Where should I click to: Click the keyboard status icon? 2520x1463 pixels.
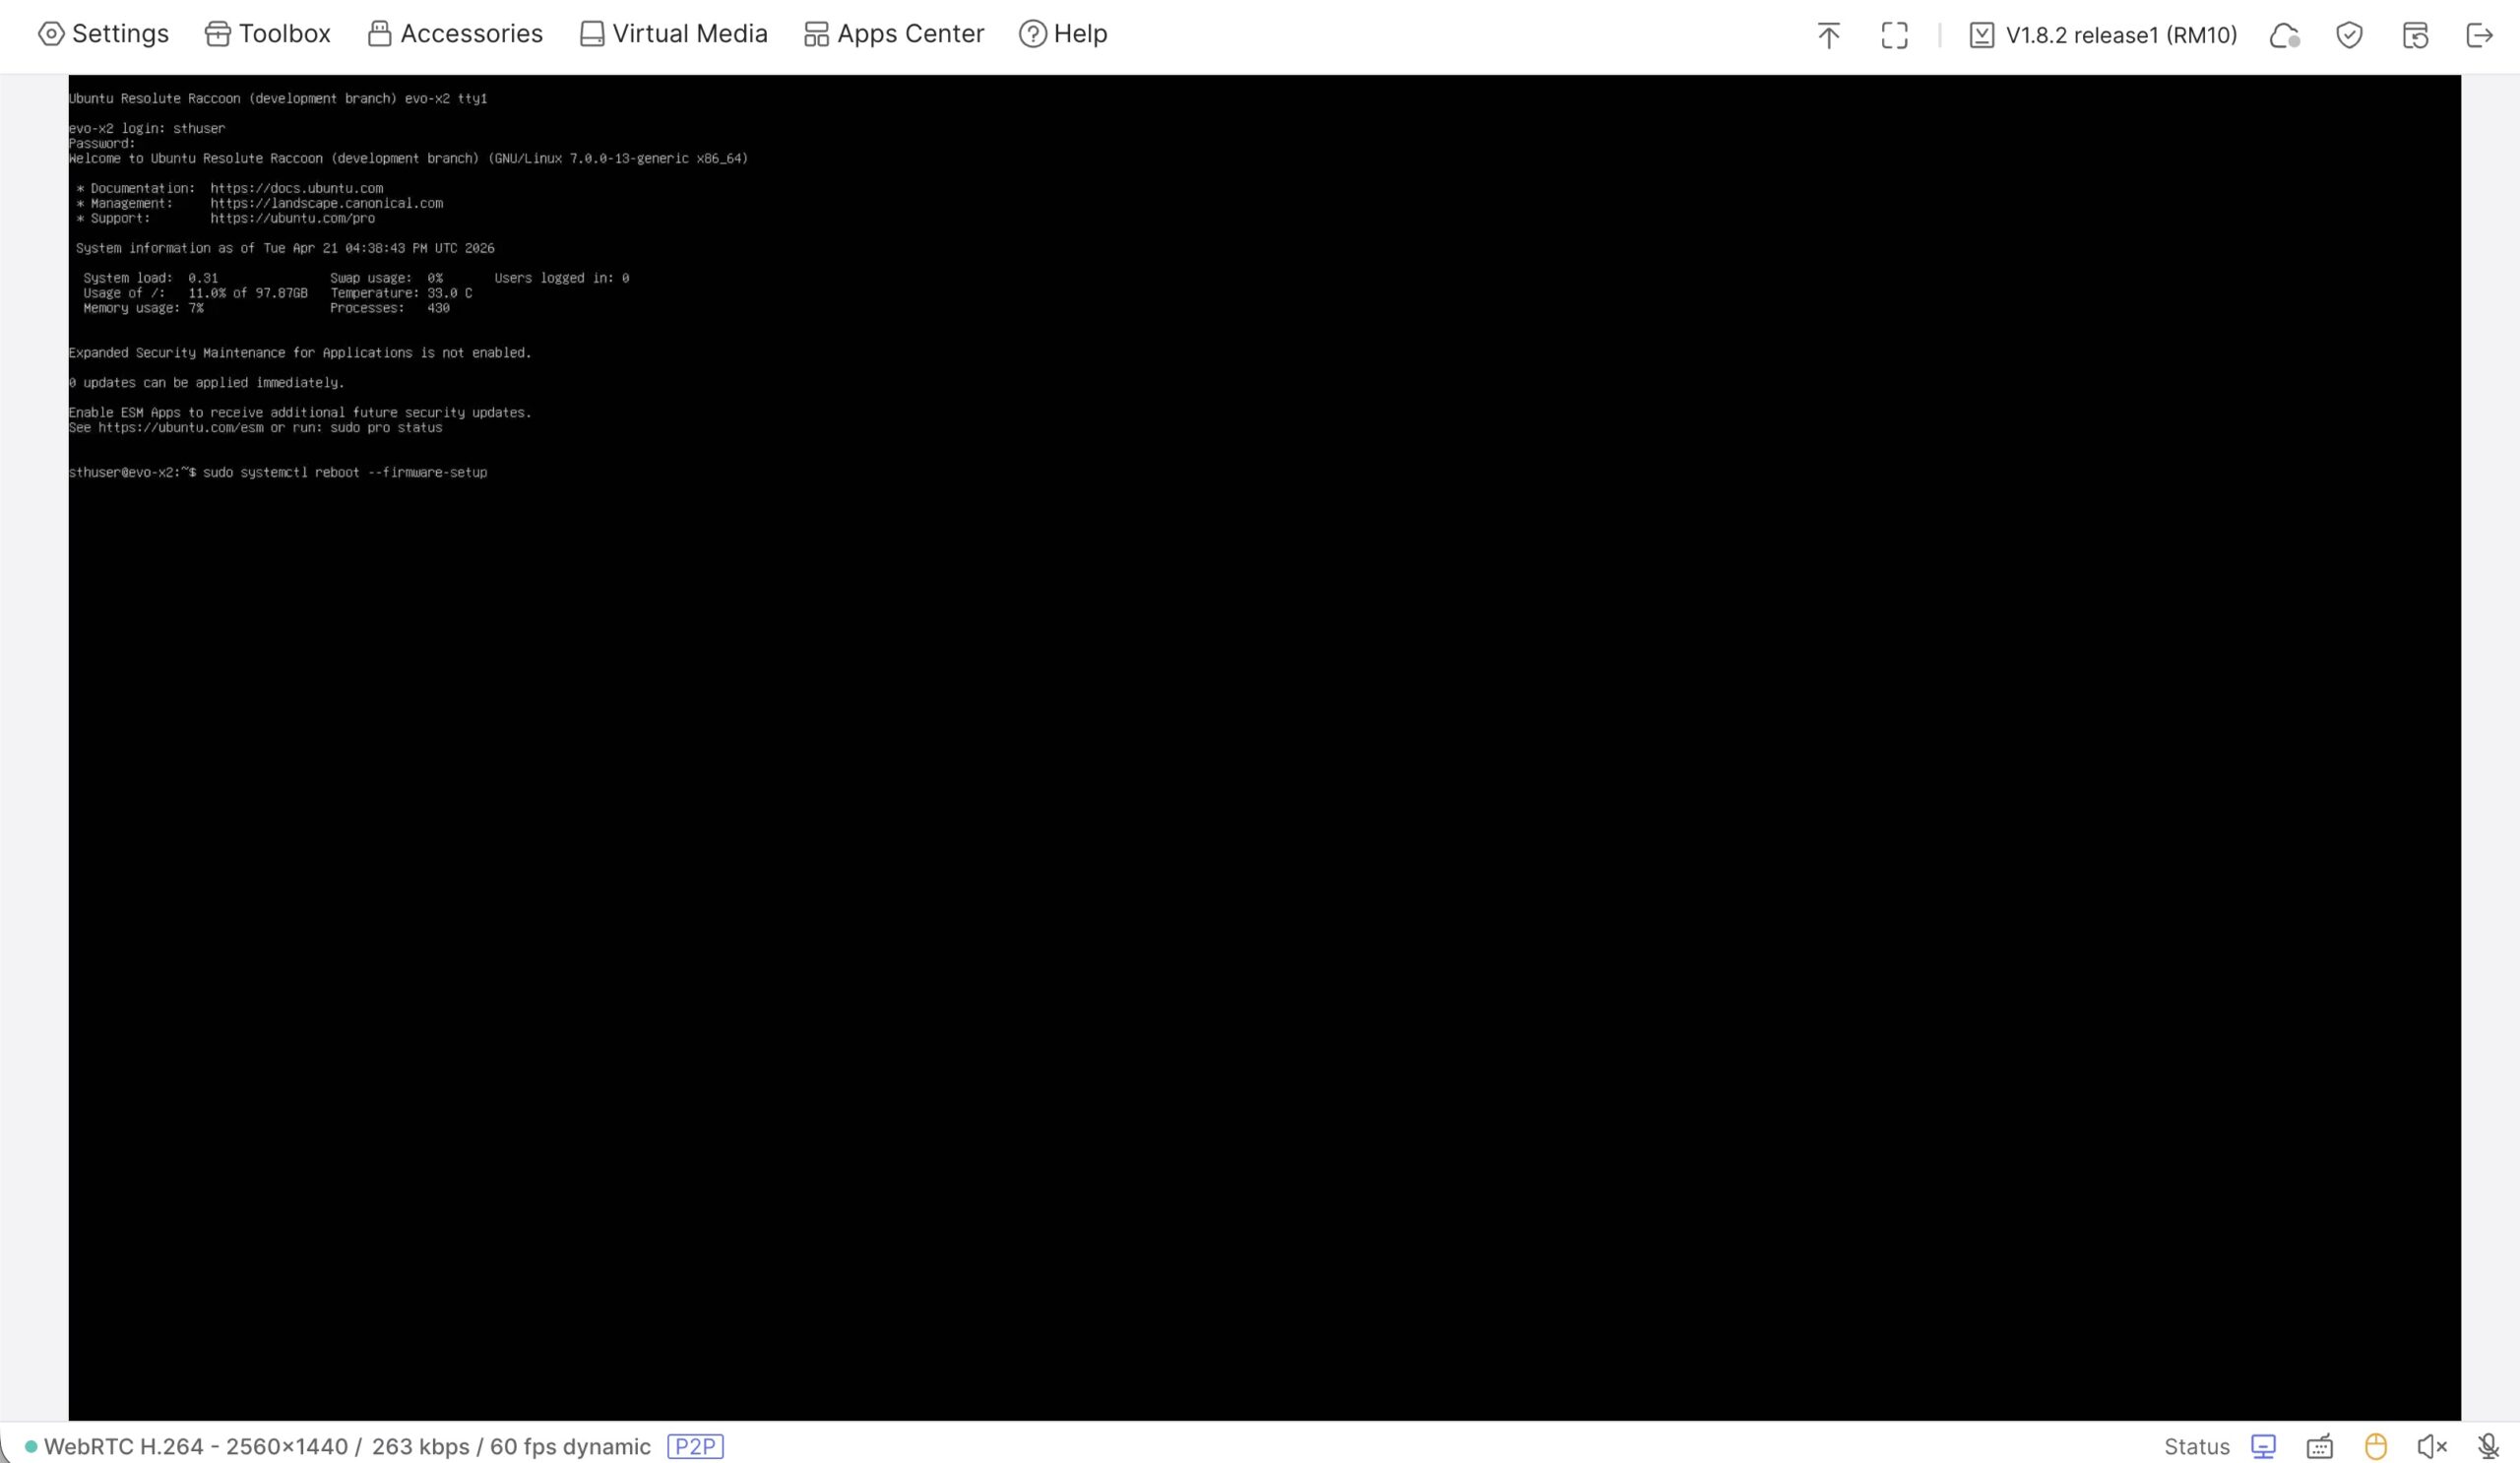[x=2319, y=1446]
